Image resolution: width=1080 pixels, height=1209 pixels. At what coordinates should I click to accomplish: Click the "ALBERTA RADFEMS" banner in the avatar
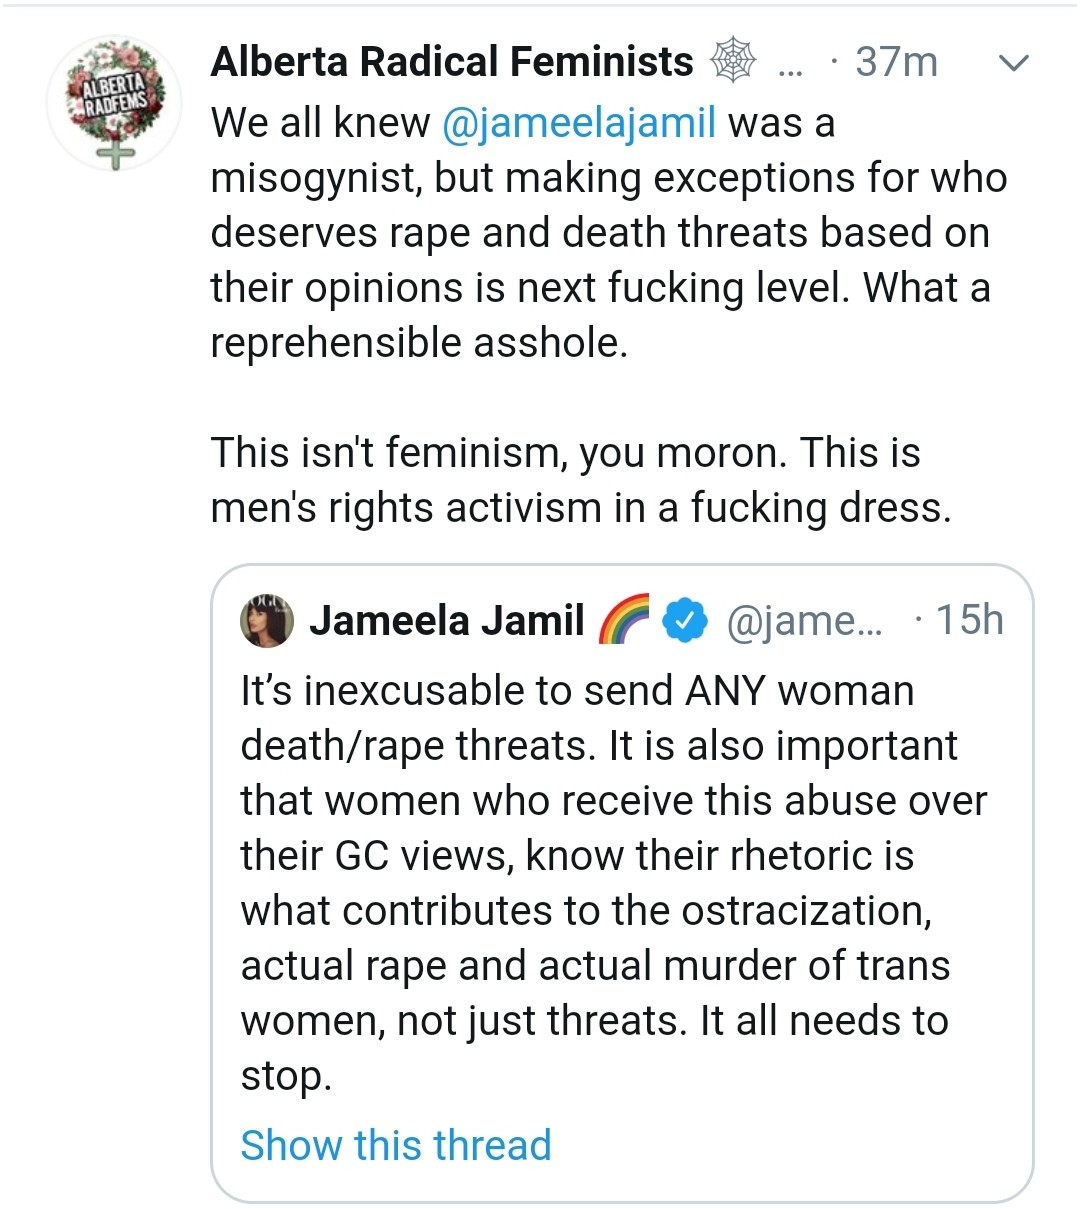click(x=114, y=93)
